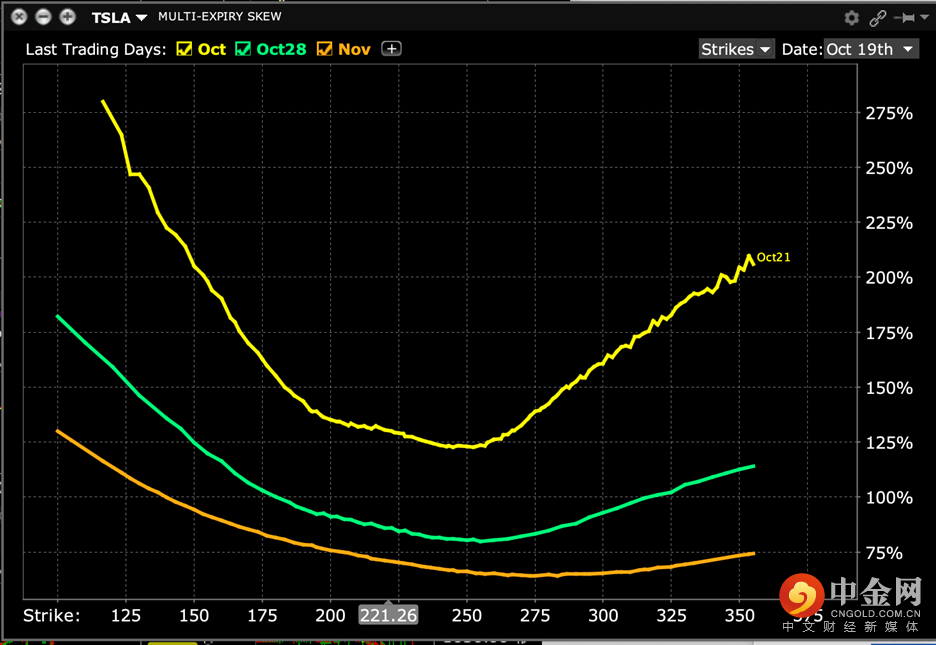The width and height of the screenshot is (936, 645).
Task: Open the settings gear icon
Action: pos(851,18)
